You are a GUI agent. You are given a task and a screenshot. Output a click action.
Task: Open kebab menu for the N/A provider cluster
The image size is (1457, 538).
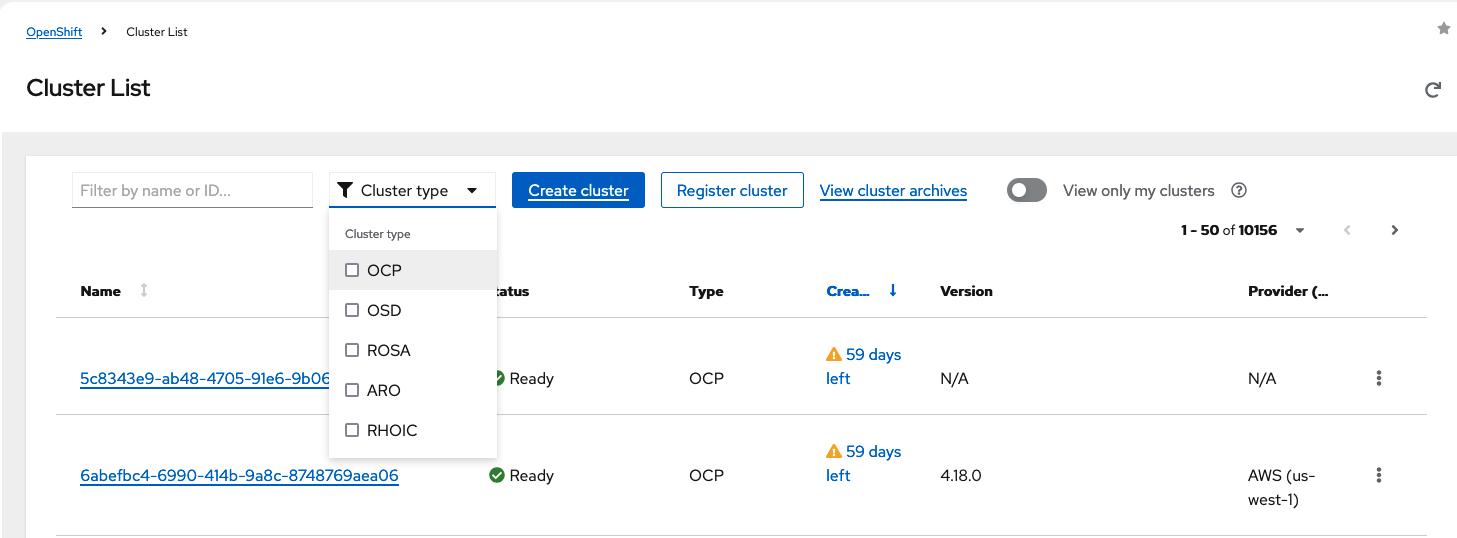(x=1379, y=378)
